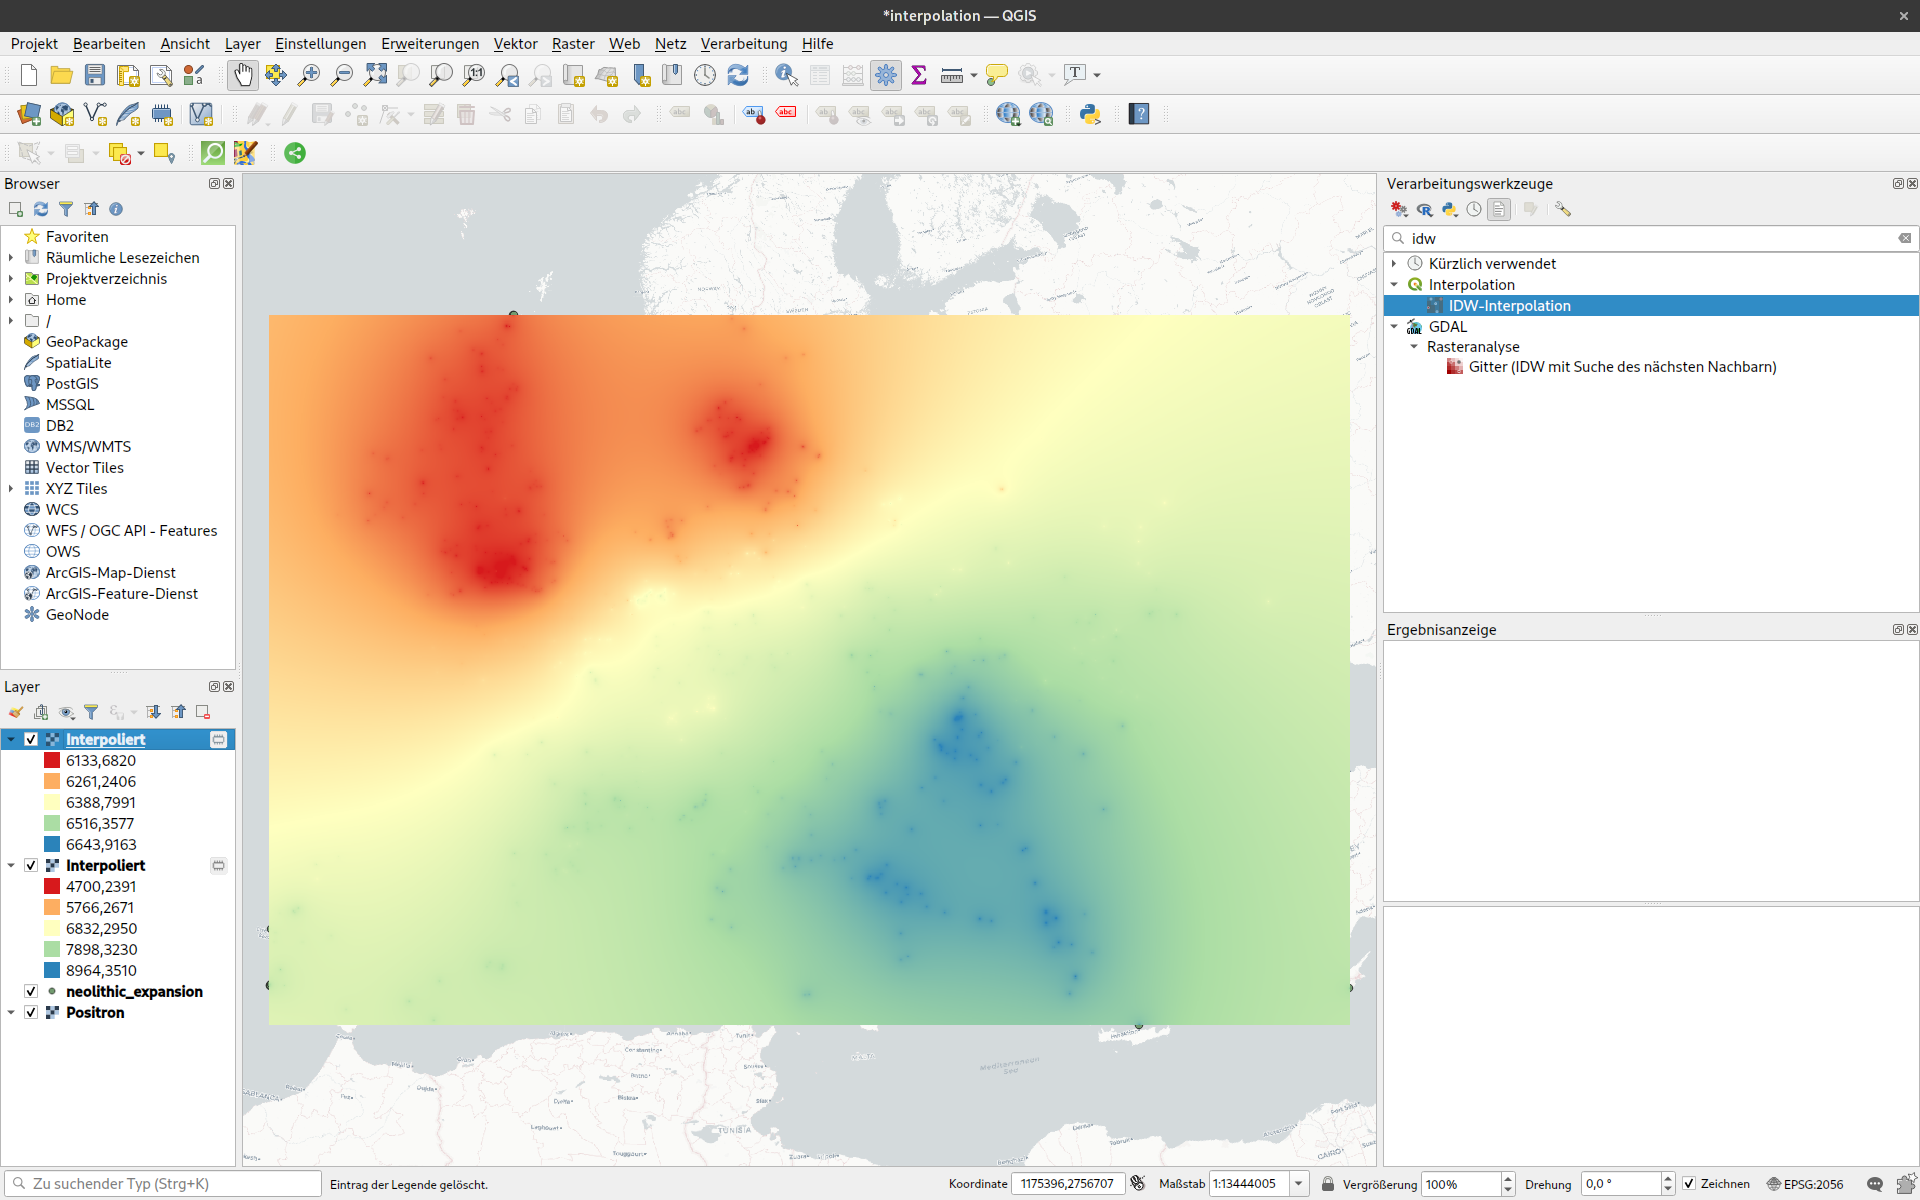This screenshot has height=1200, width=1920.
Task: Click the Zoom In magnifier tool
Action: [x=309, y=75]
